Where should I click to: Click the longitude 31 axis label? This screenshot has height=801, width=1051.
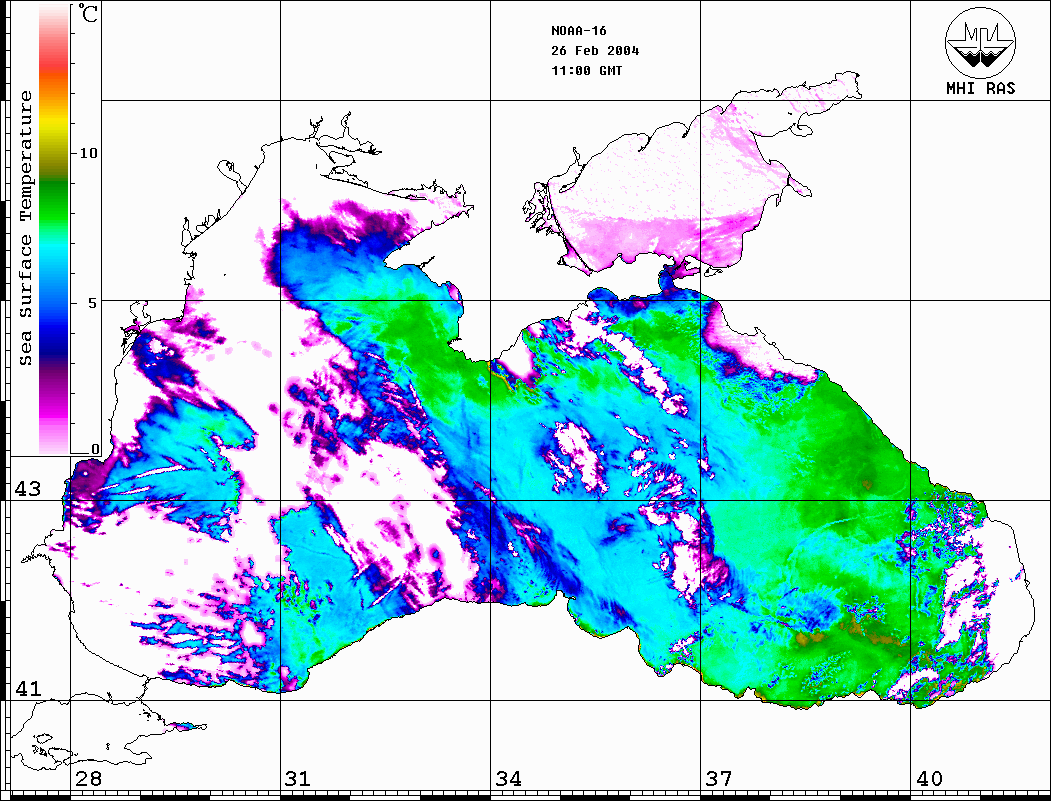pos(297,779)
